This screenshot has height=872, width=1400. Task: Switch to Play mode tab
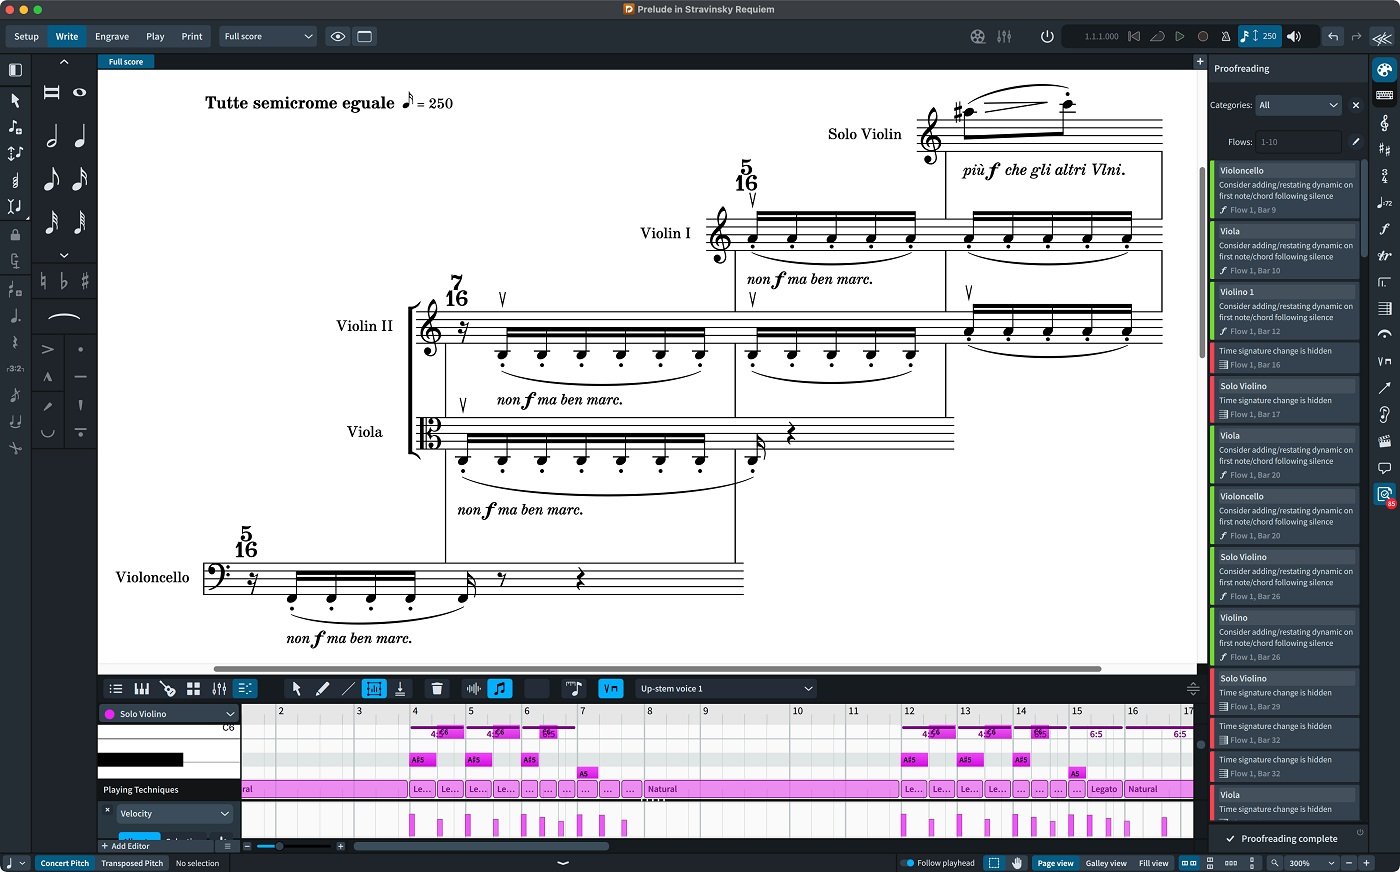pos(155,36)
